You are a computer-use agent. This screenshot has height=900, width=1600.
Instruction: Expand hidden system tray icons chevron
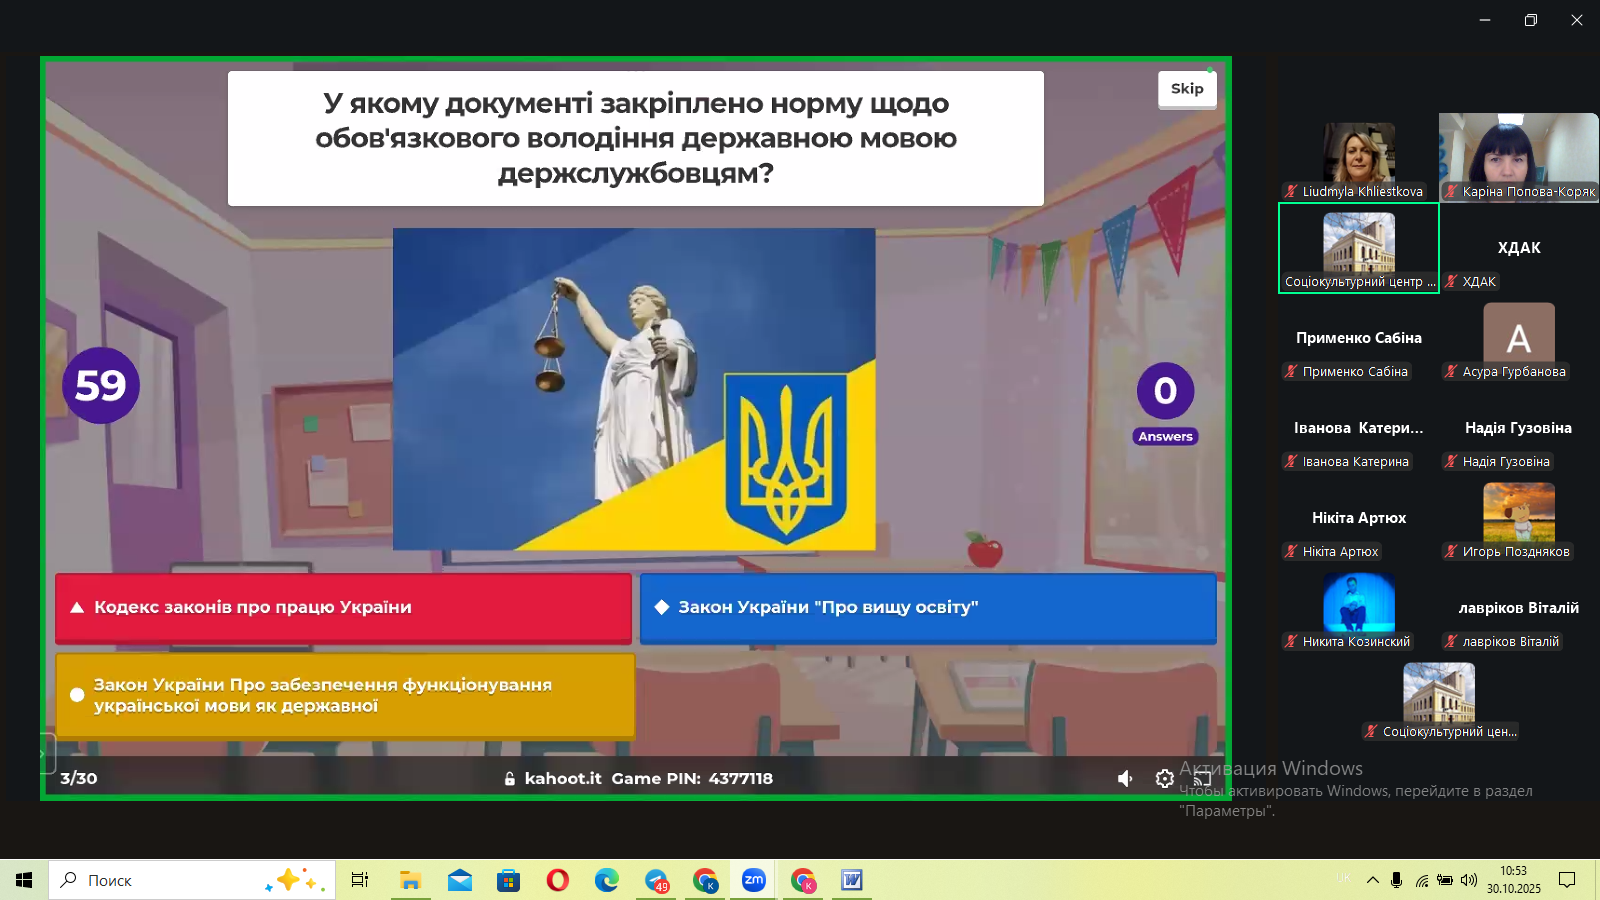[1372, 880]
